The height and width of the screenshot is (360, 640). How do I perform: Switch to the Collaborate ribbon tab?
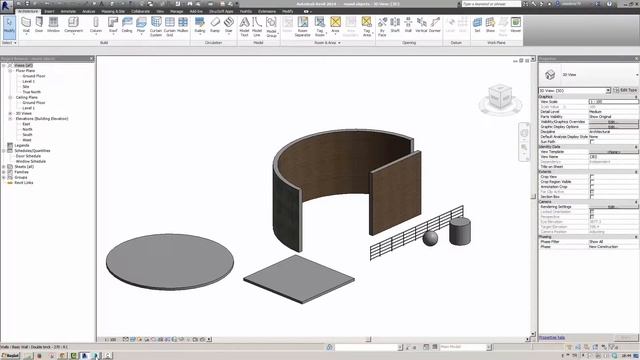pos(141,11)
